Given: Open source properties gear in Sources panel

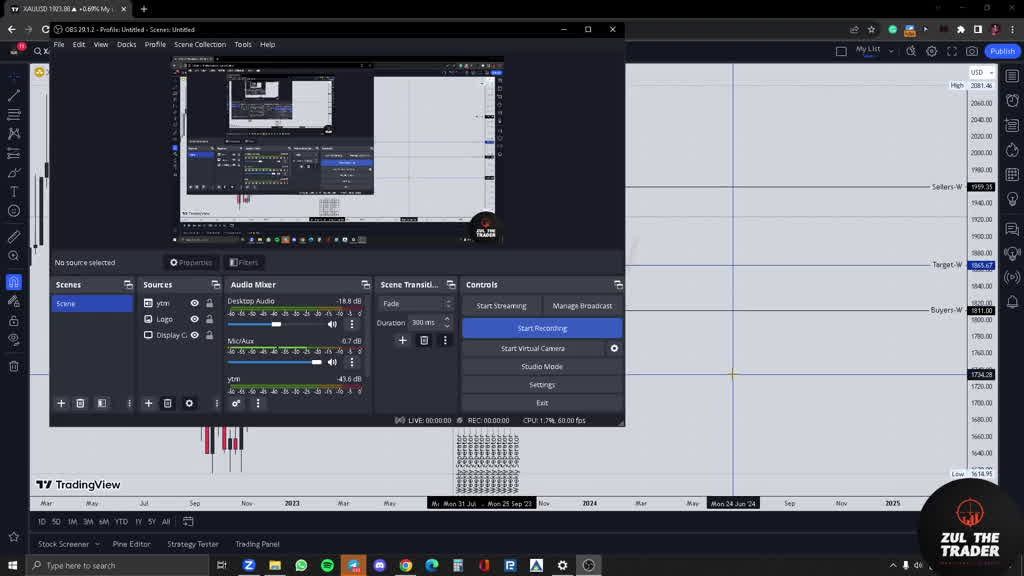Looking at the screenshot, I should (189, 403).
